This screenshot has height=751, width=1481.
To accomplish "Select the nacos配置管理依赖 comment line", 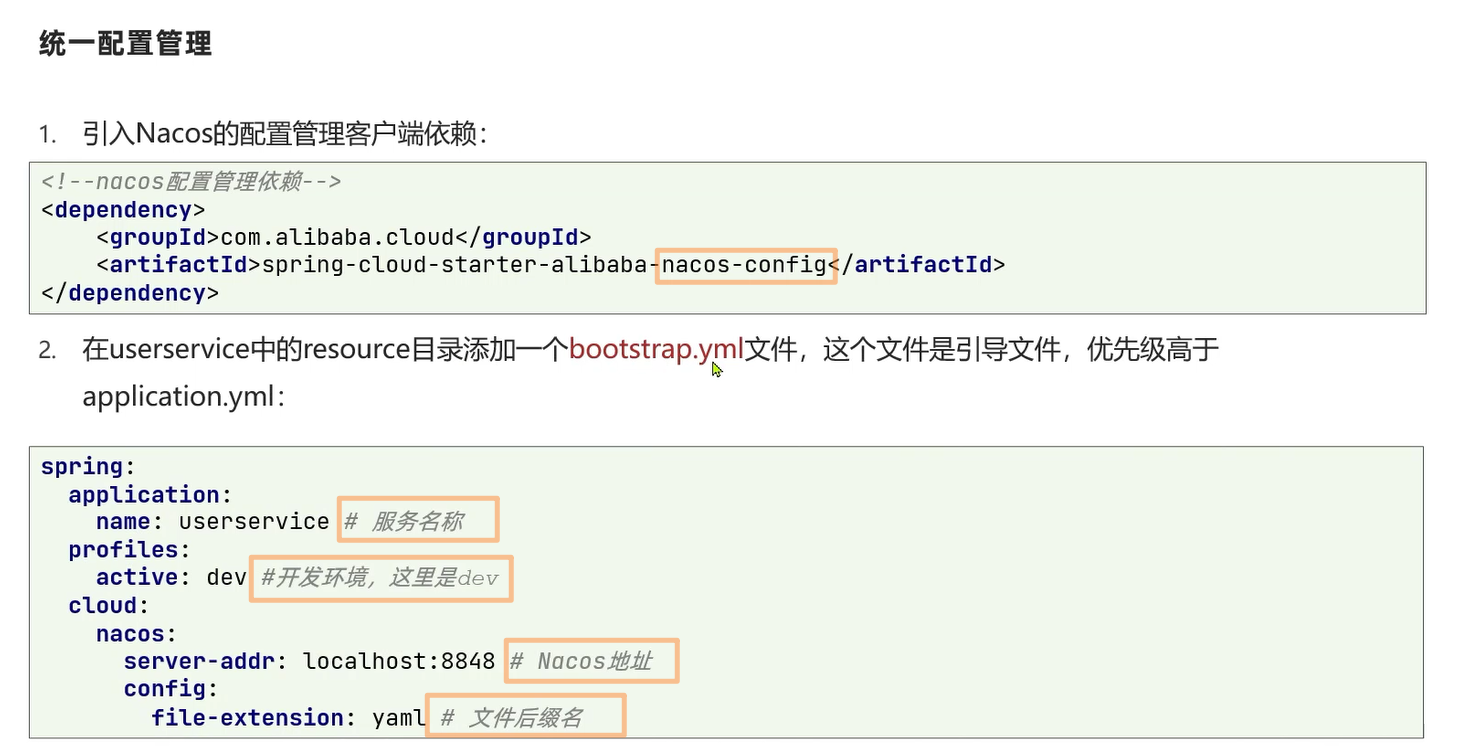I will coord(188,181).
